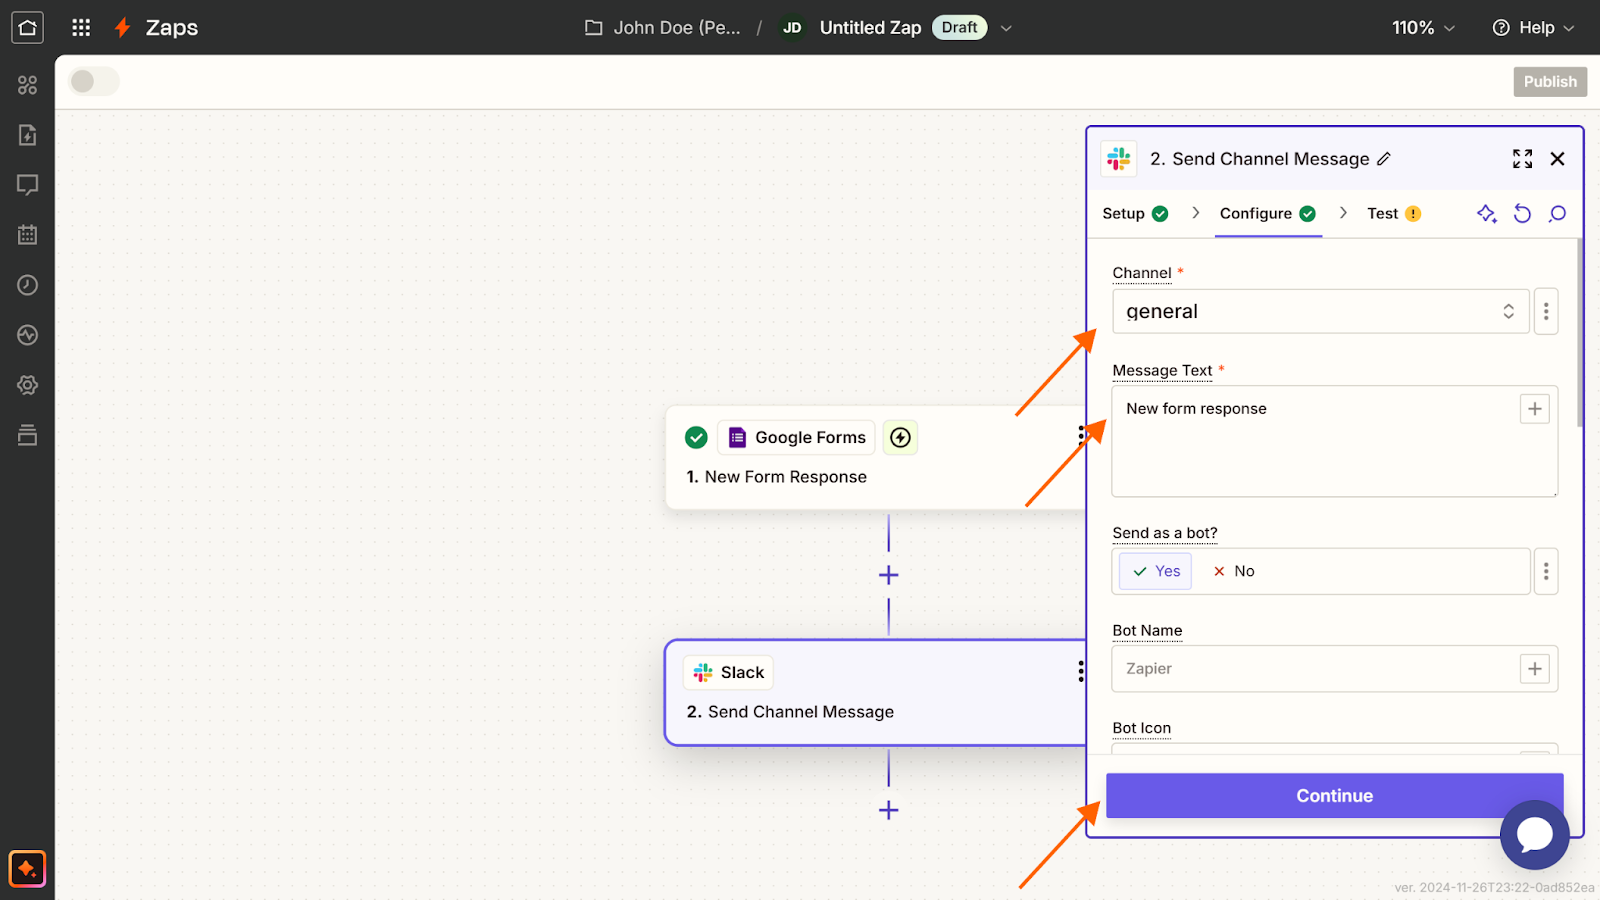The image size is (1600, 900).
Task: Expand the step editor to fullscreen
Action: point(1522,159)
